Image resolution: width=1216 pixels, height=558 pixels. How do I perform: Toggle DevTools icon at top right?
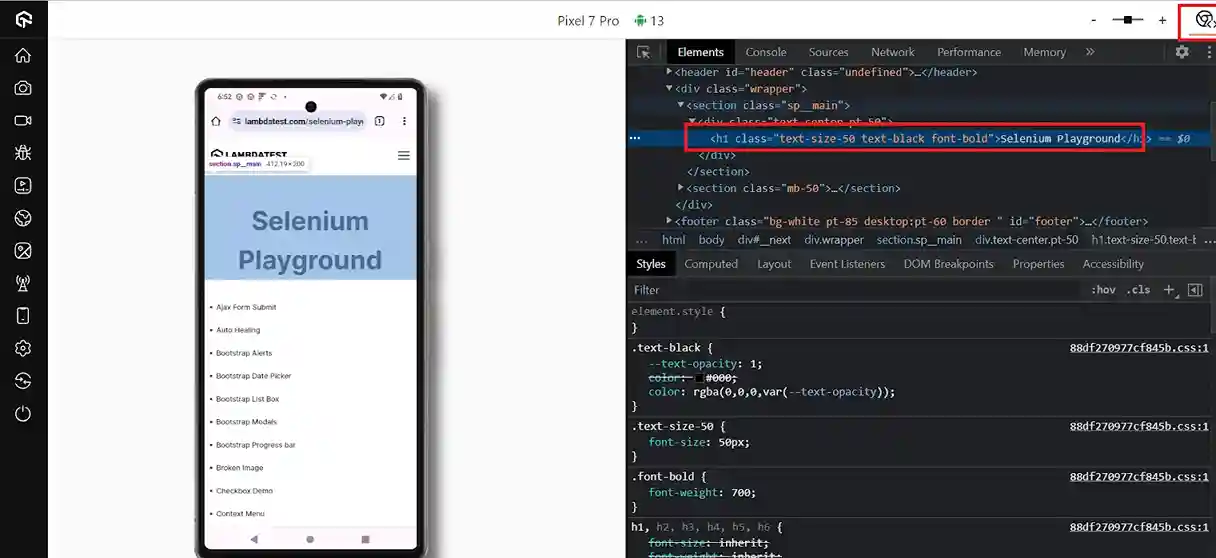1204,19
